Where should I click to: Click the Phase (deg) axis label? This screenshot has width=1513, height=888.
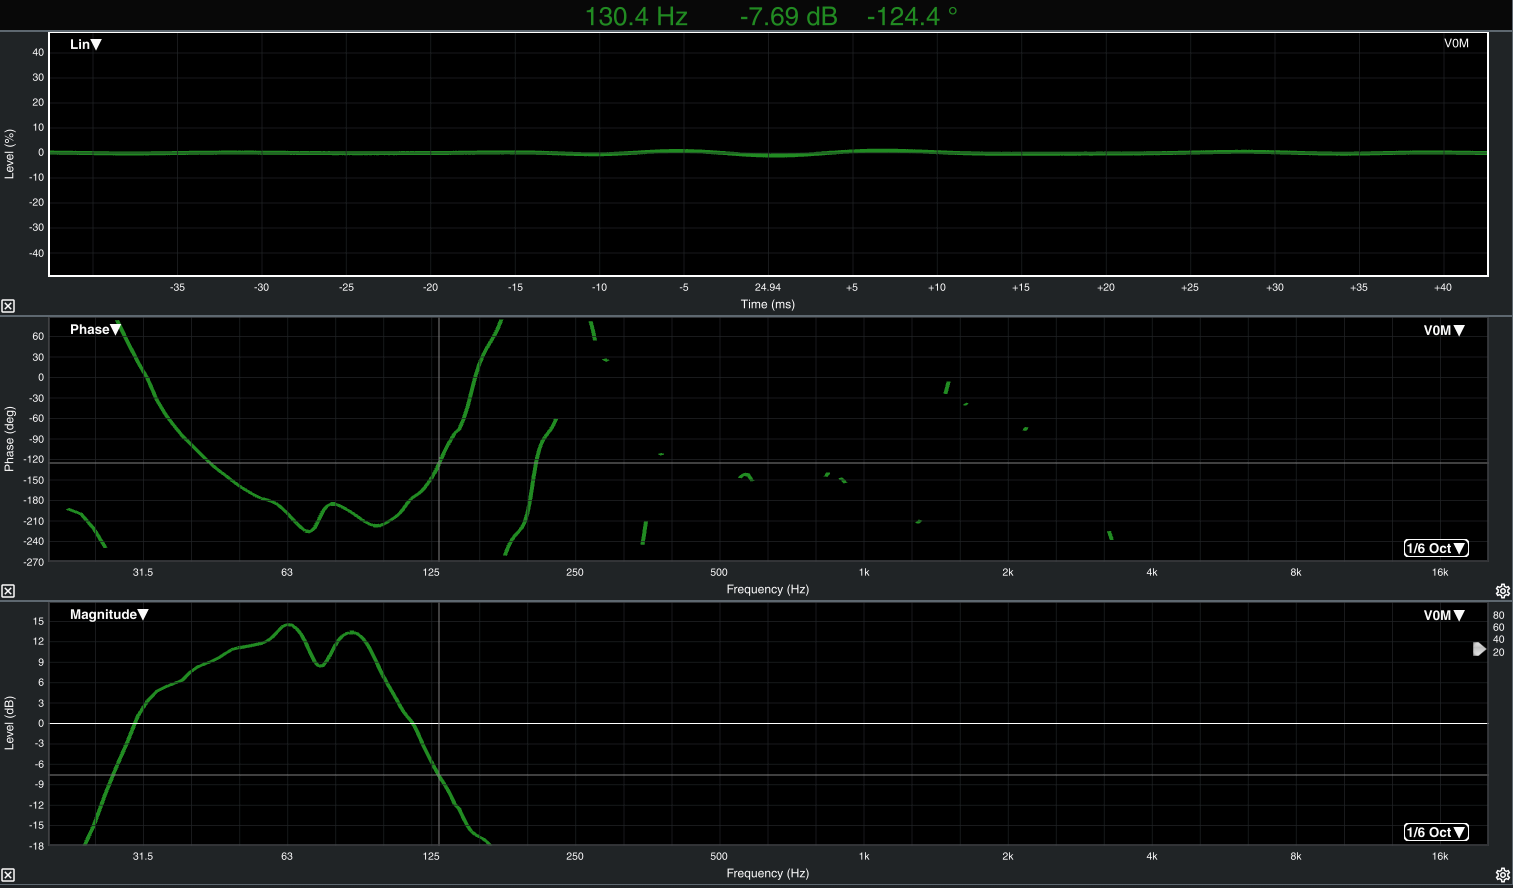[x=9, y=439]
